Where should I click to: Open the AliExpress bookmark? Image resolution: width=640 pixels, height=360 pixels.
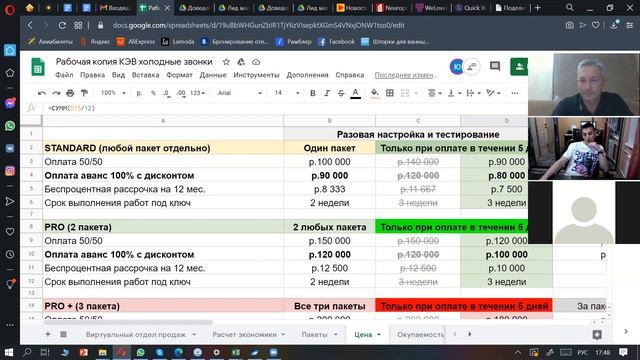[136, 42]
